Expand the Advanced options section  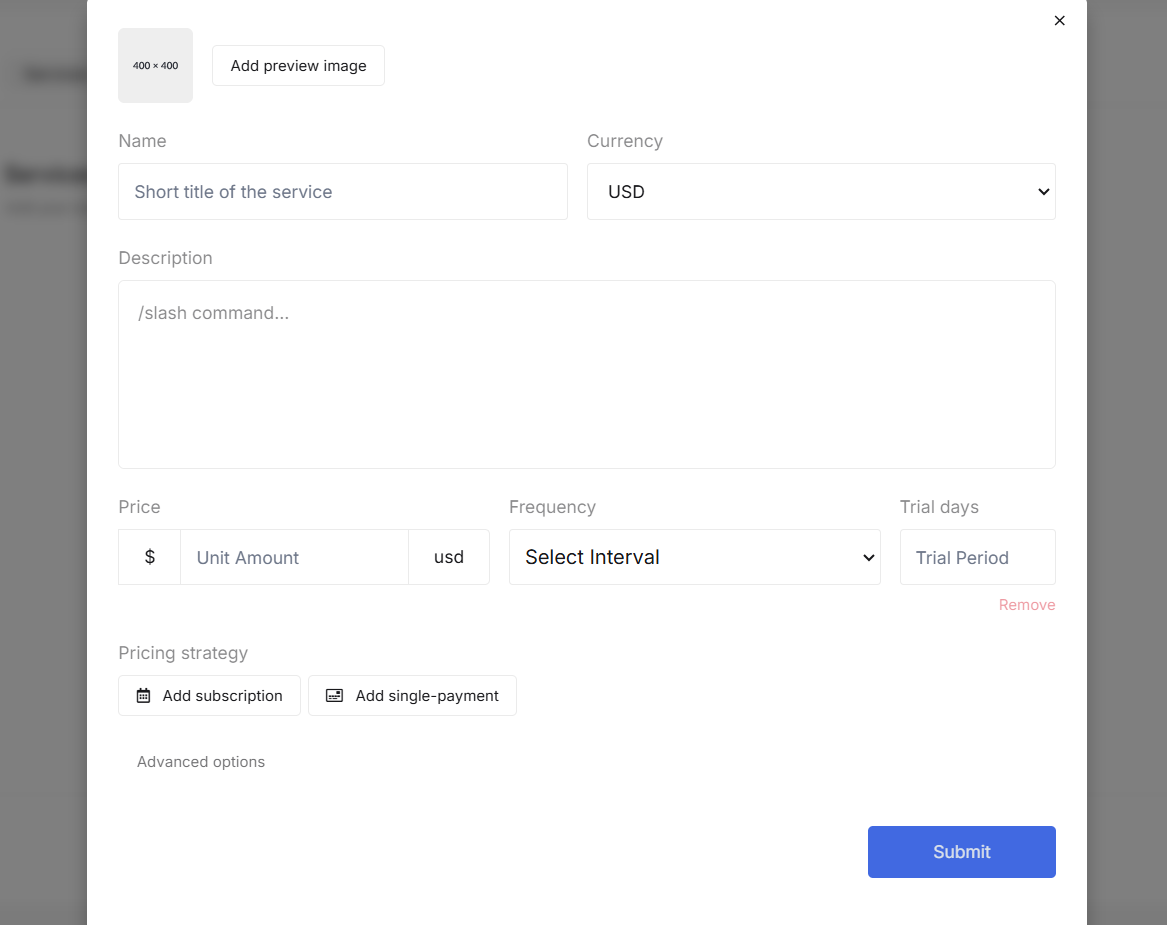(x=201, y=762)
